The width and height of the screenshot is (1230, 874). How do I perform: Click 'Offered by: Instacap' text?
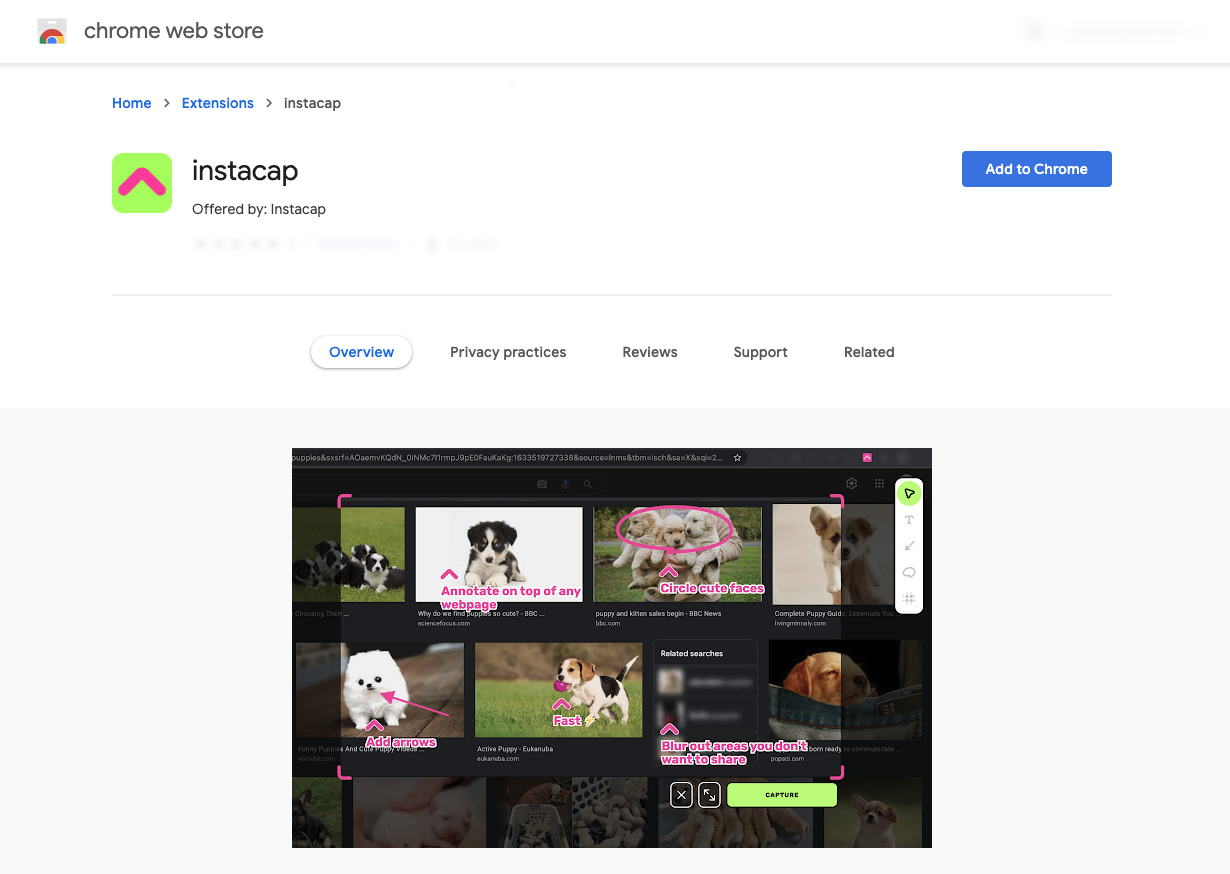click(x=259, y=209)
